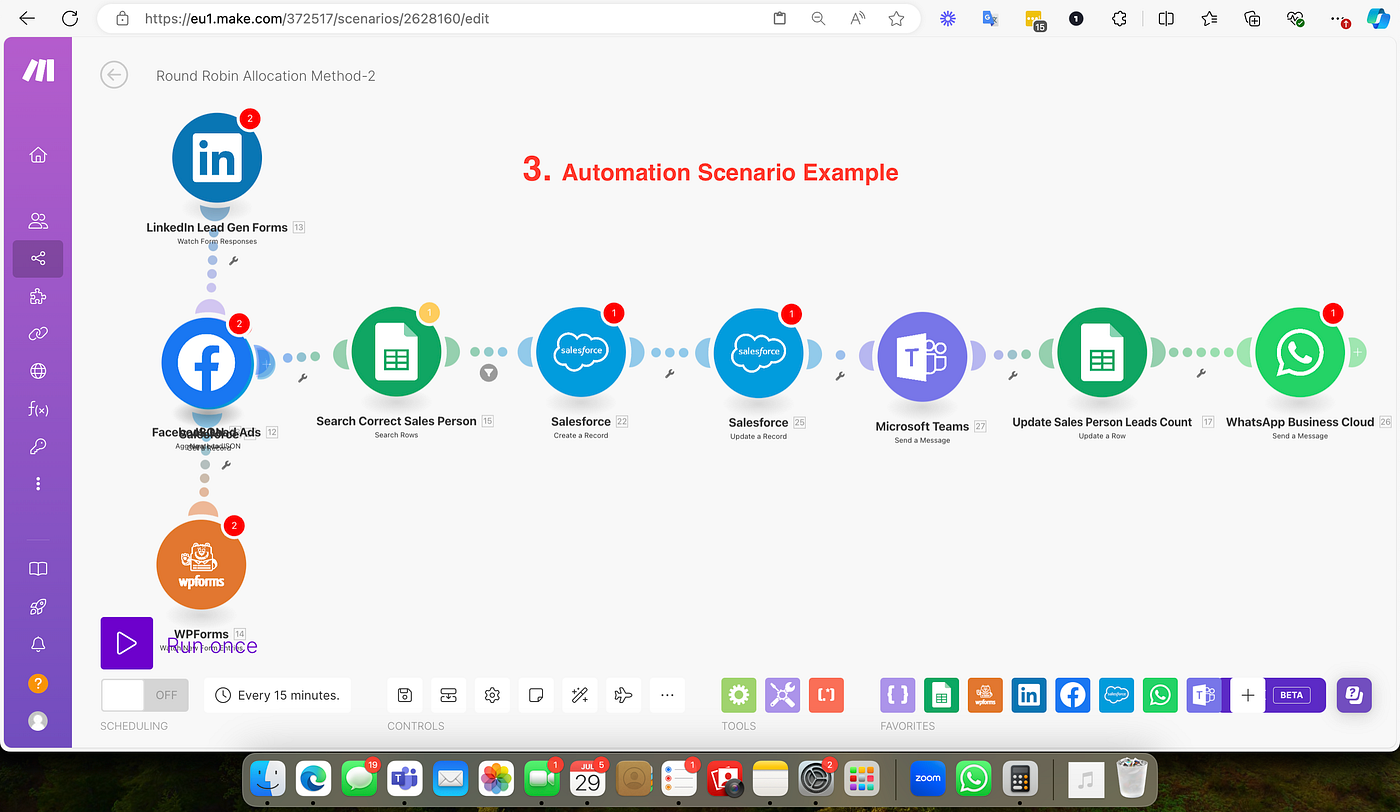The height and width of the screenshot is (812, 1400).
Task: Open the green Flow control tool
Action: (739, 695)
